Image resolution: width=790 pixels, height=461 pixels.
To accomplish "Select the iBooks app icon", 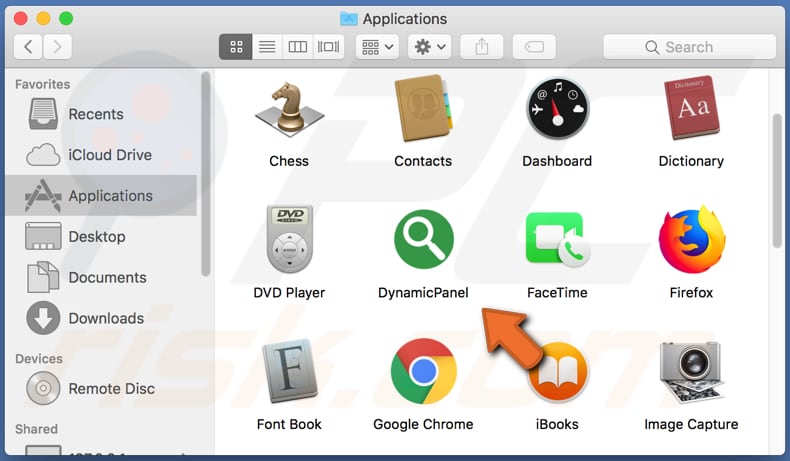I will (x=558, y=372).
